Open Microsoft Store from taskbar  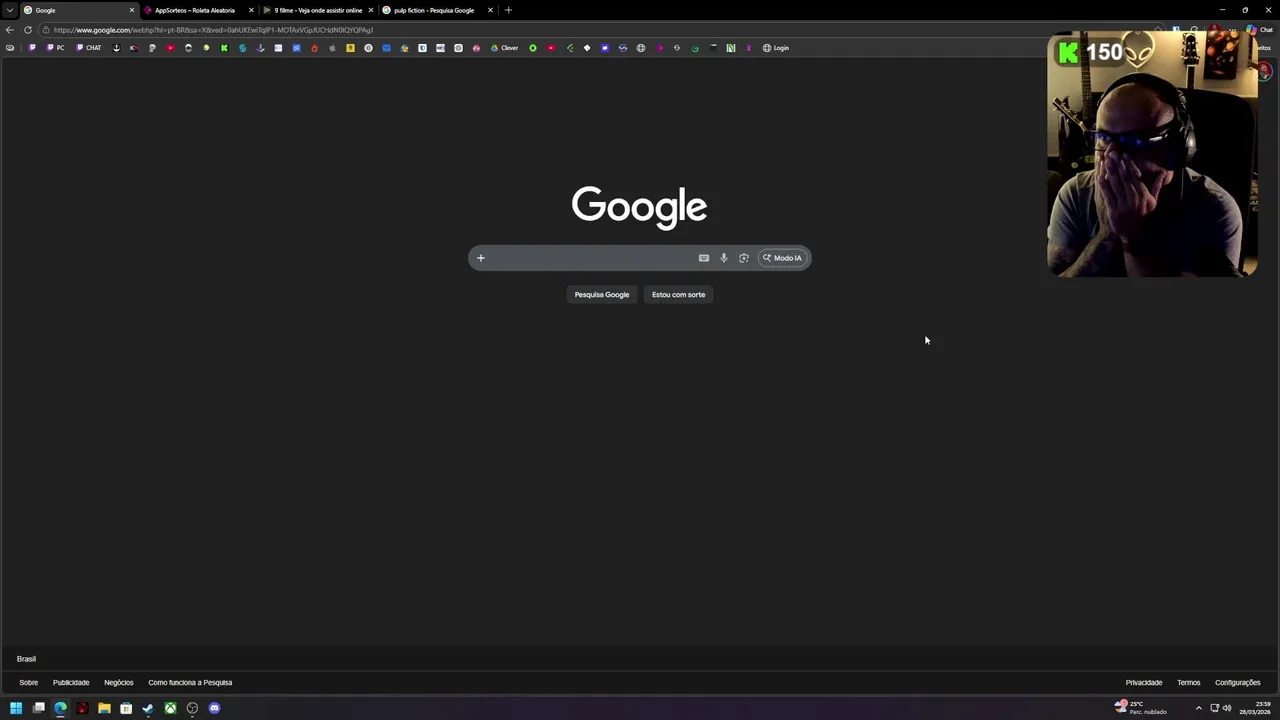126,708
